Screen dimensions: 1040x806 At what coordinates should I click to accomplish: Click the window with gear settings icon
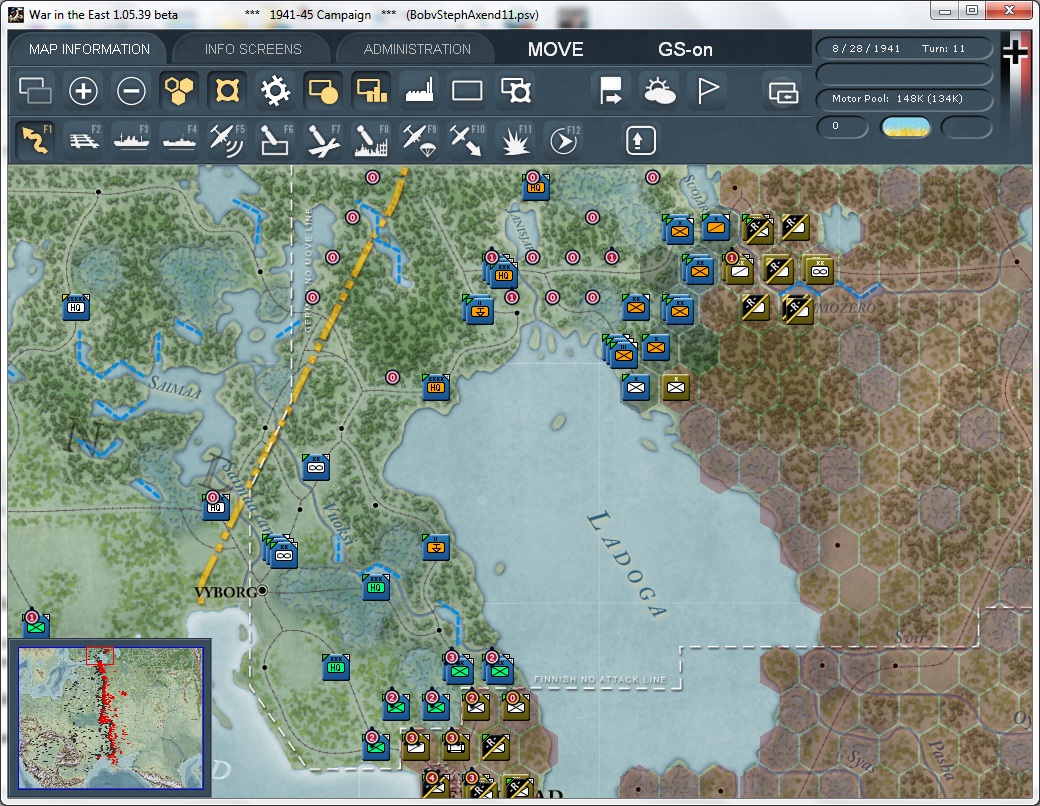[515, 91]
